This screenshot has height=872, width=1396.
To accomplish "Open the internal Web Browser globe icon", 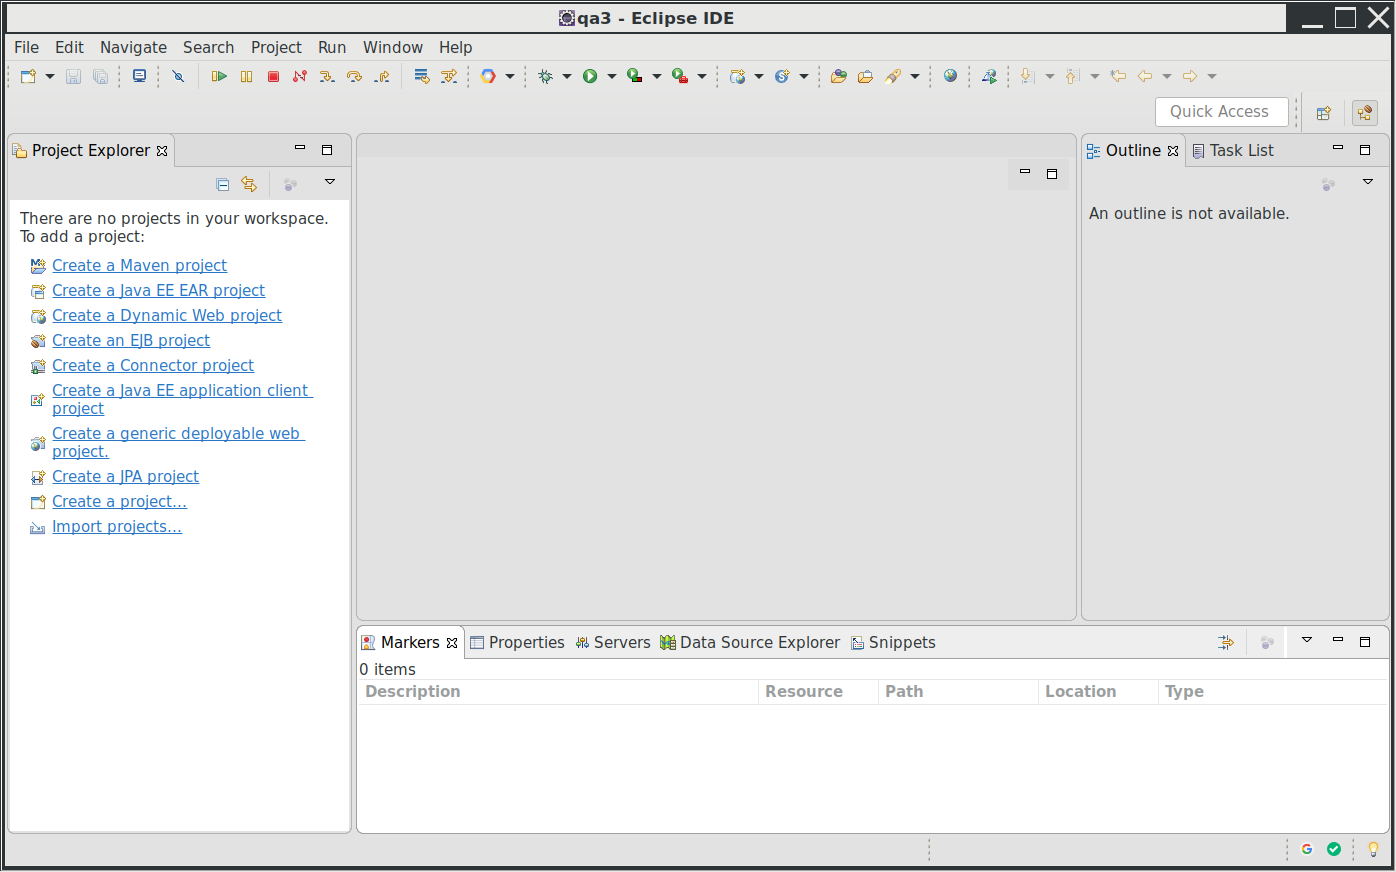I will click(x=948, y=76).
